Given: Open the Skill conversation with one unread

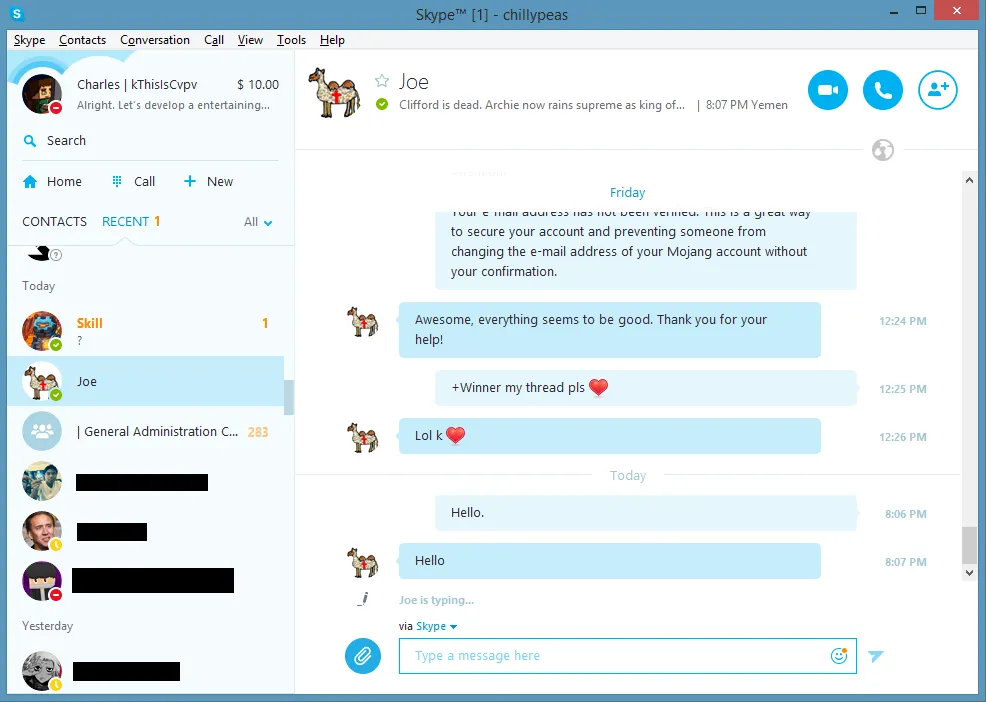Looking at the screenshot, I should [x=145, y=331].
